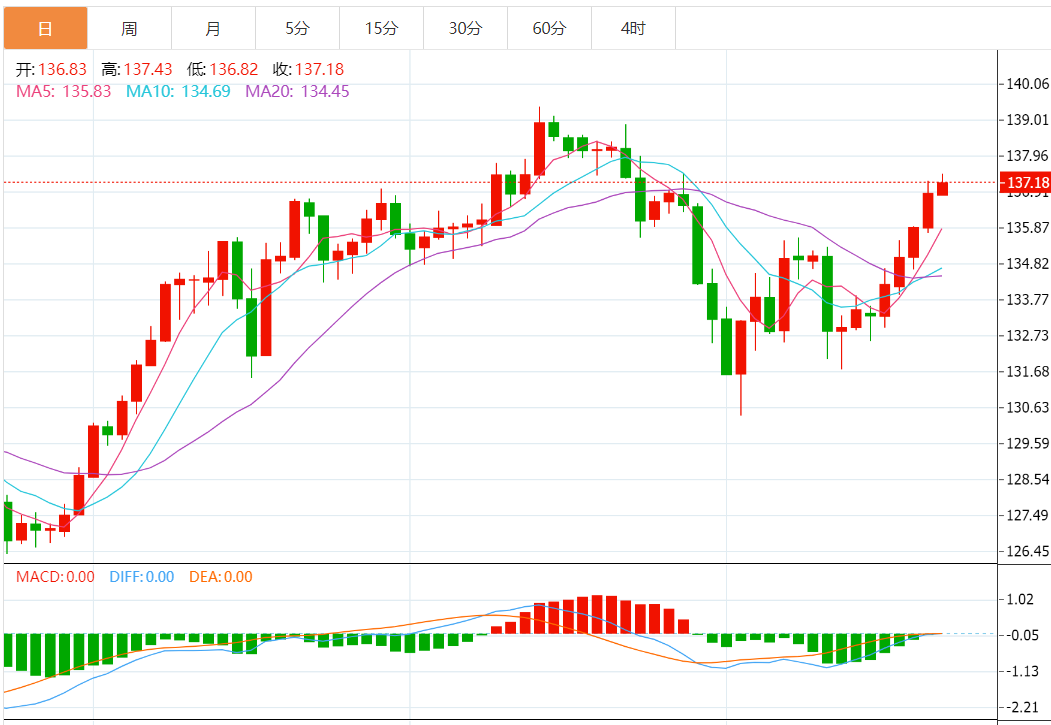
Task: Click the MA5: 135.83 legend value
Action: (x=64, y=91)
